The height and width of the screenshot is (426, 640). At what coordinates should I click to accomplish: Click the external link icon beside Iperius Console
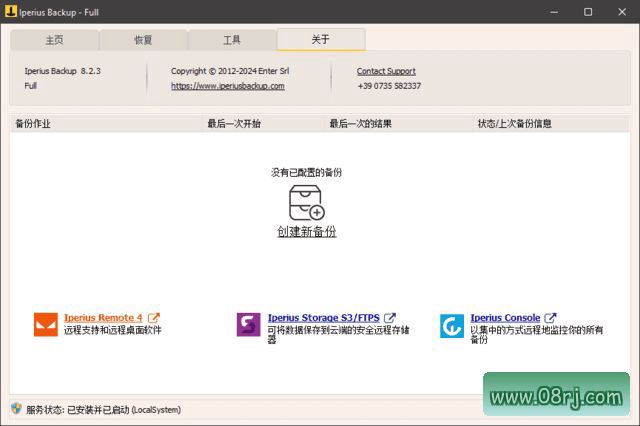coord(551,317)
